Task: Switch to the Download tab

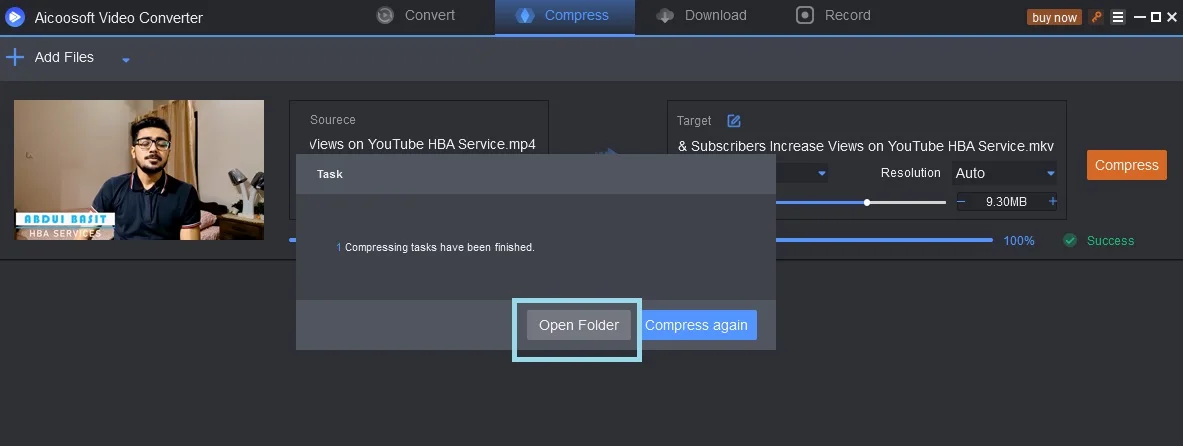Action: click(x=701, y=15)
